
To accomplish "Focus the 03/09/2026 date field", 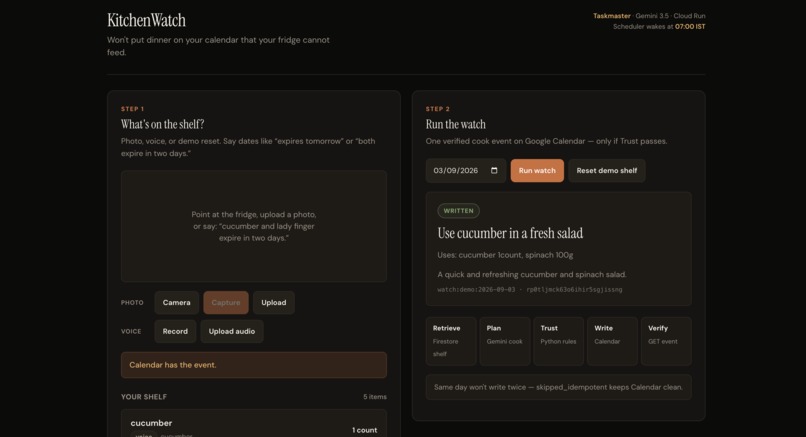I will [466, 171].
